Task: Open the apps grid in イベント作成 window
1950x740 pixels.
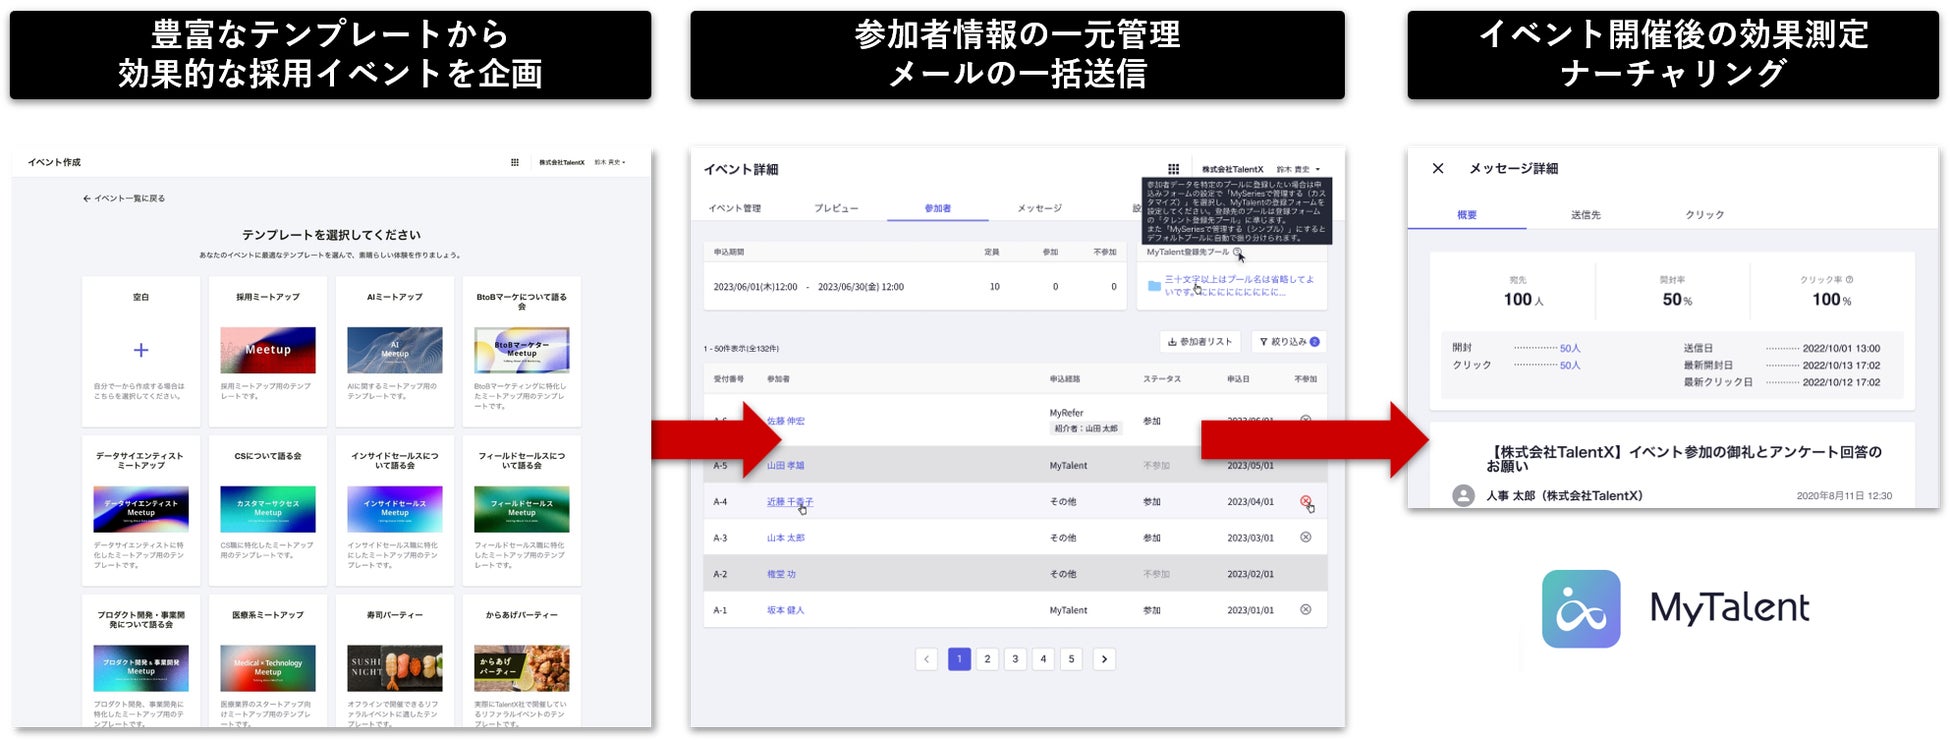Action: tap(515, 162)
